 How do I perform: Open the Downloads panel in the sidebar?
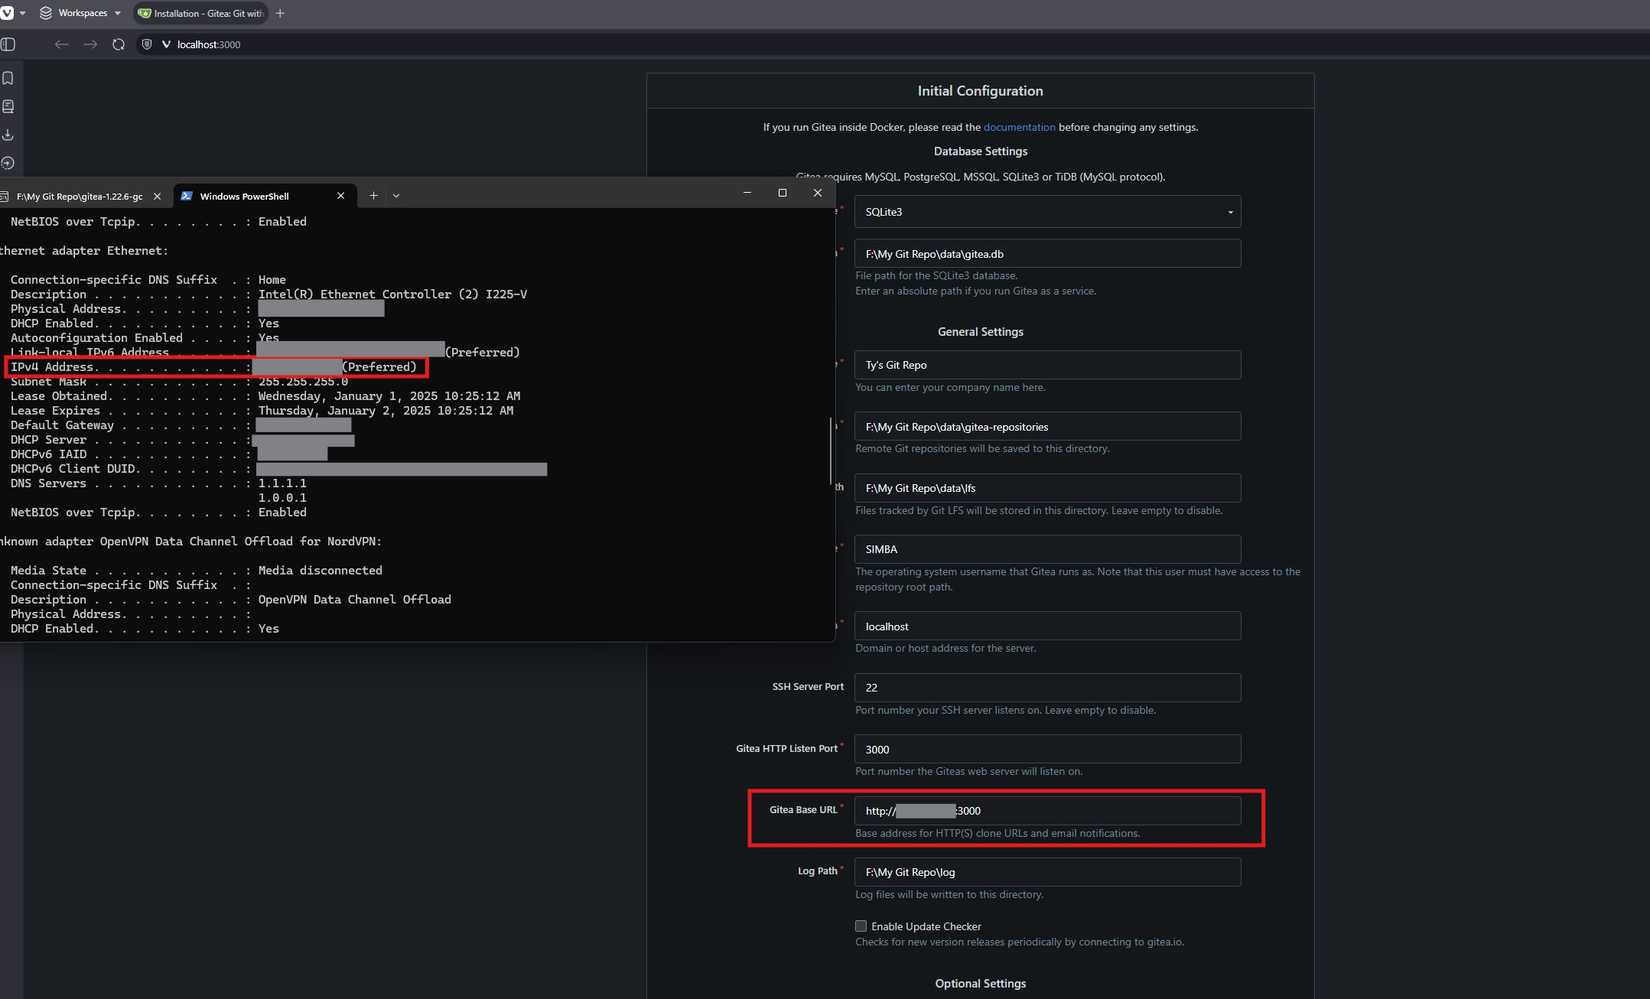click(8, 133)
